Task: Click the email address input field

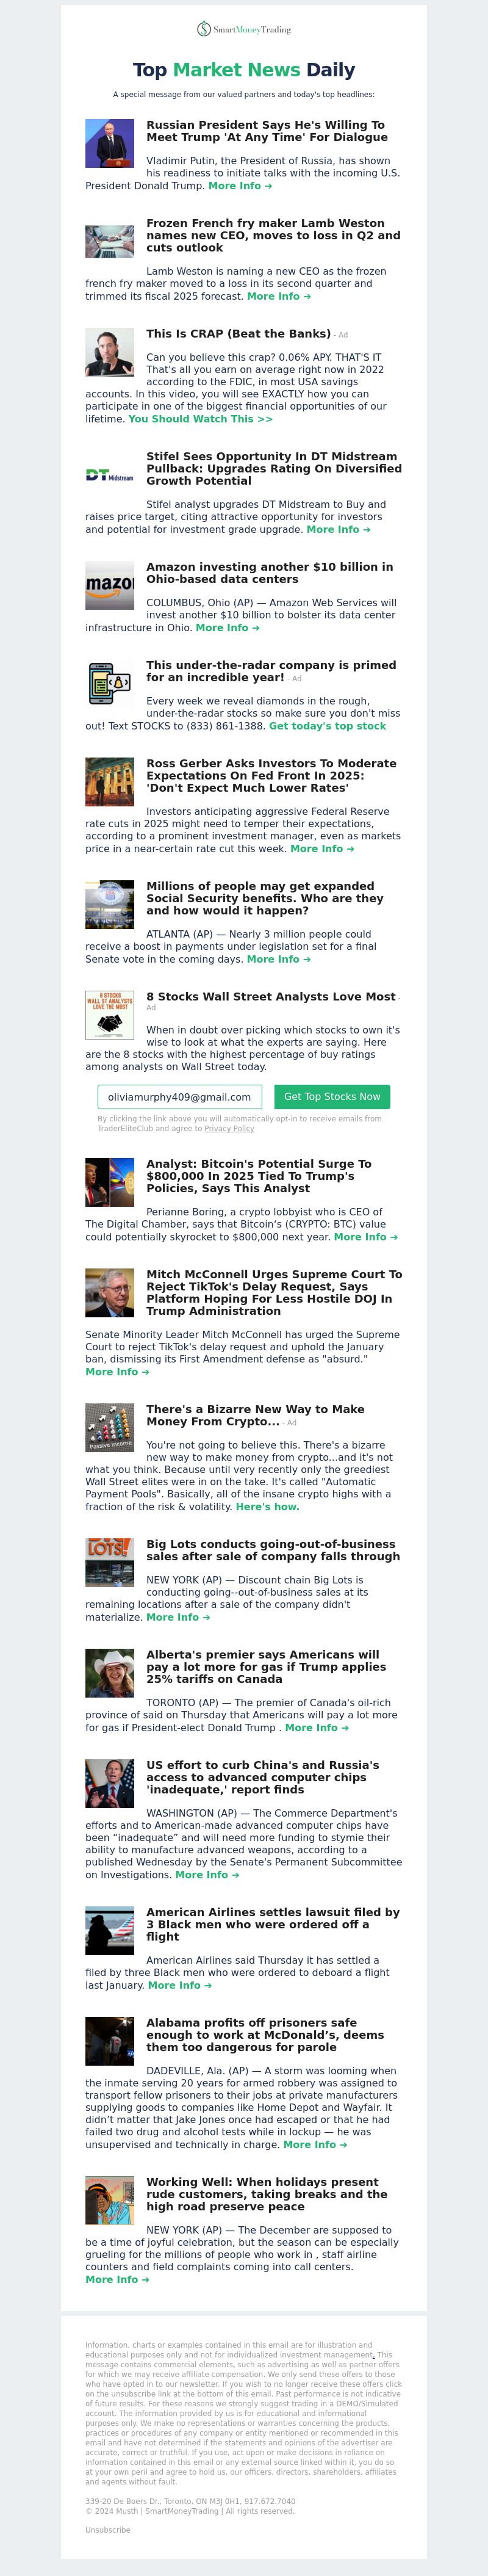Action: click(180, 1097)
